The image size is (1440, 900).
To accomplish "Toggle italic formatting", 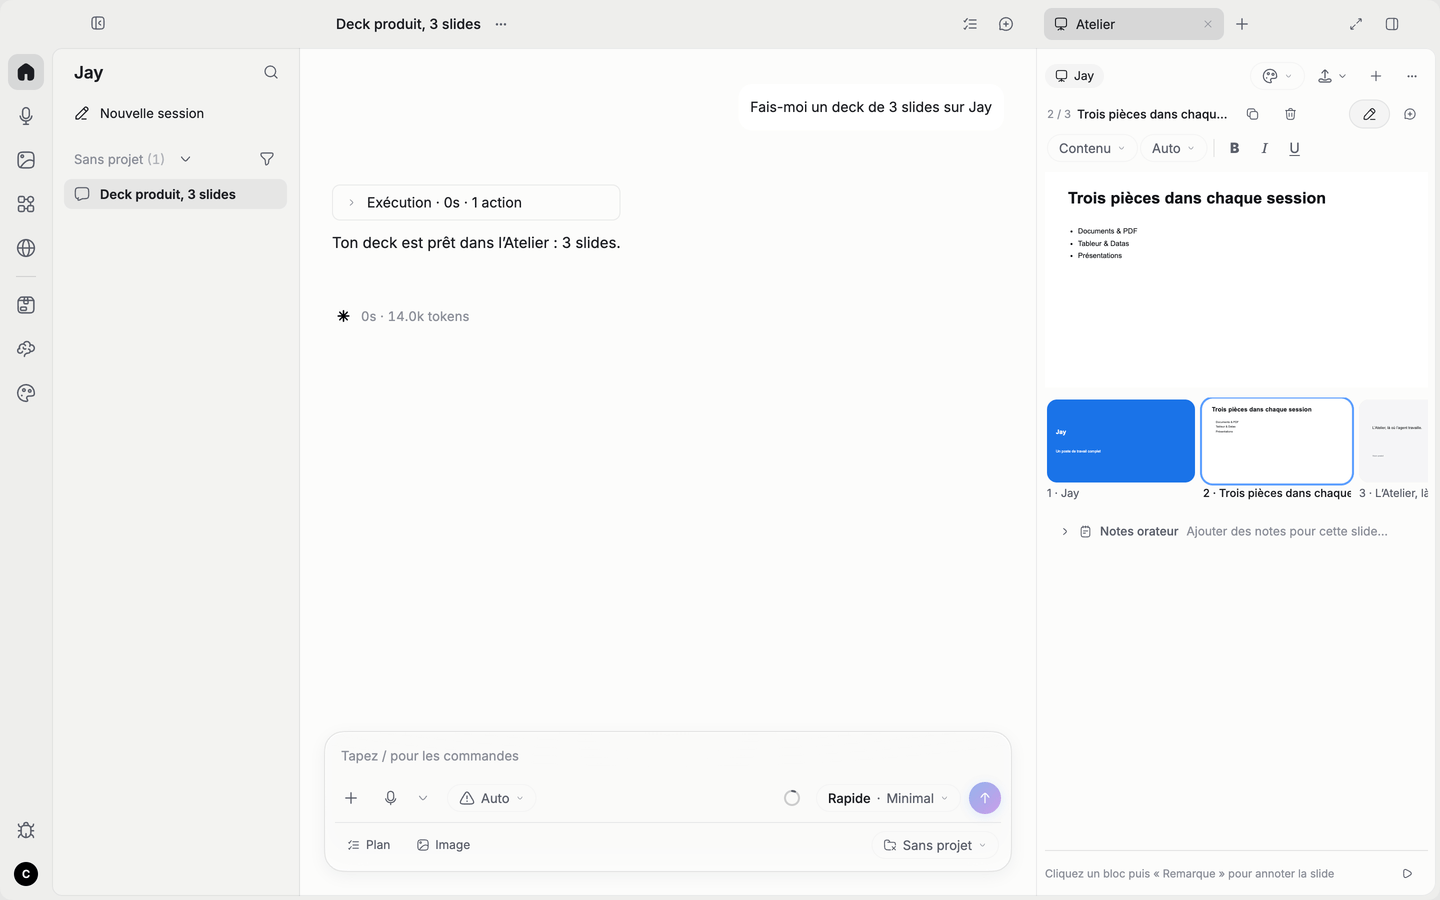I will coord(1264,148).
